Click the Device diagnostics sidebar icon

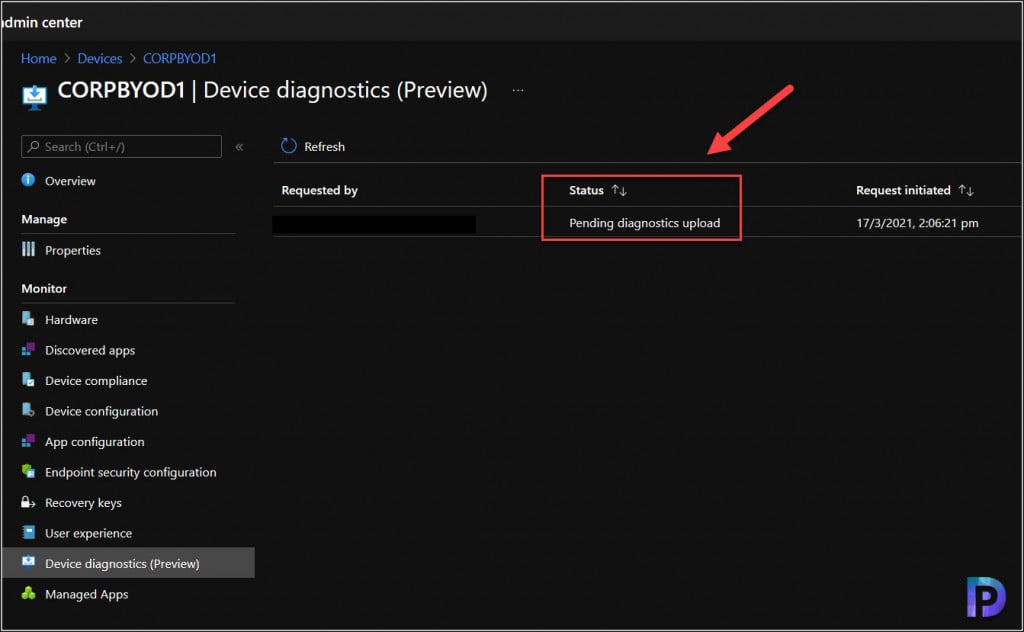[28, 562]
